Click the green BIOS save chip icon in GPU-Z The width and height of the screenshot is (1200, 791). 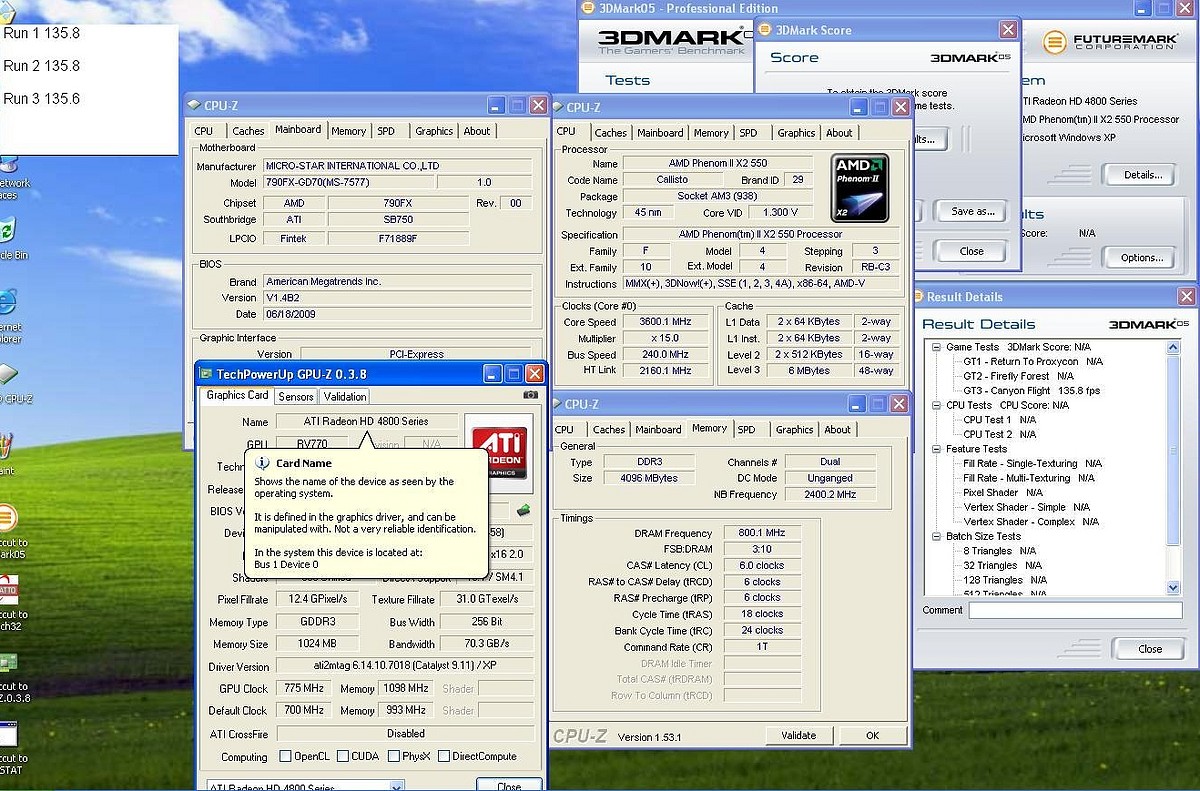[523, 511]
